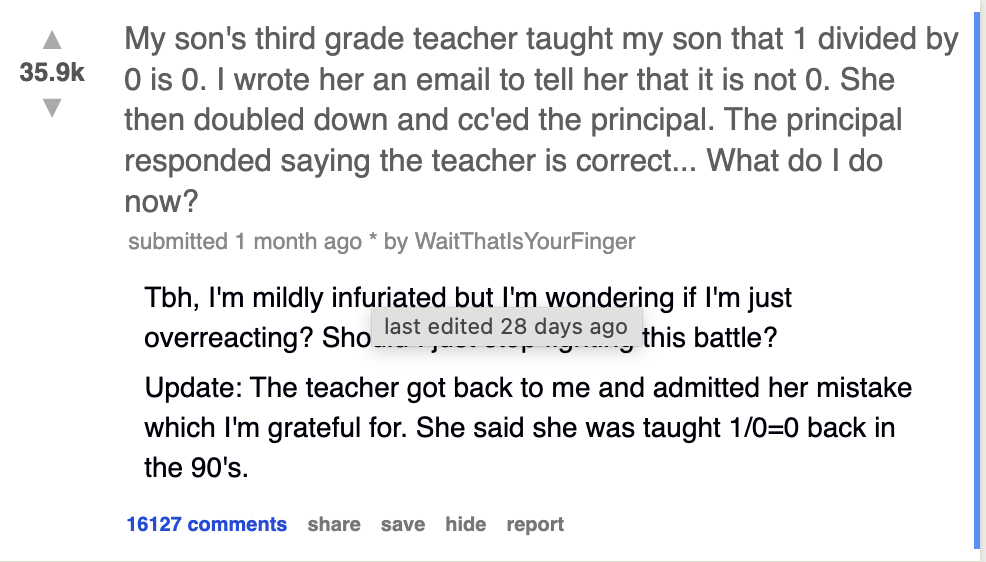Hide this post with the hide link
The height and width of the screenshot is (562, 986).
click(465, 524)
